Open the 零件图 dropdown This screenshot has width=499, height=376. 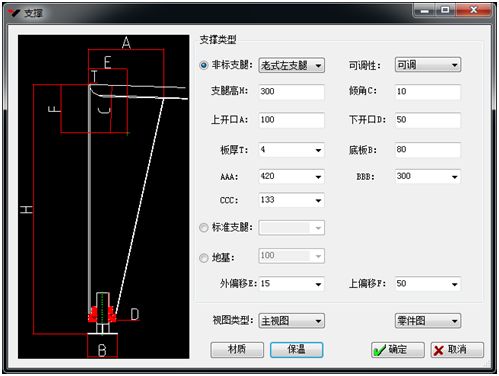pyautogui.click(x=428, y=321)
